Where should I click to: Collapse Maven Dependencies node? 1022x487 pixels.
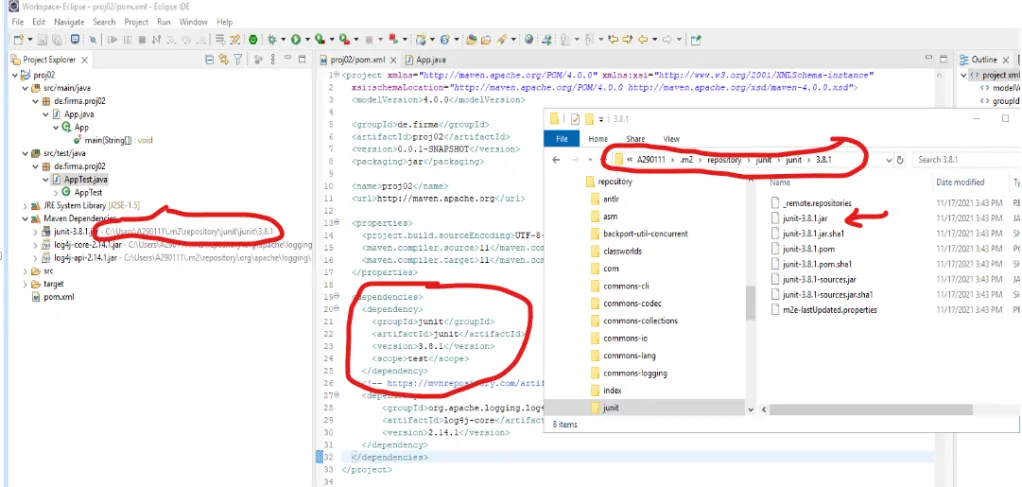pyautogui.click(x=25, y=219)
